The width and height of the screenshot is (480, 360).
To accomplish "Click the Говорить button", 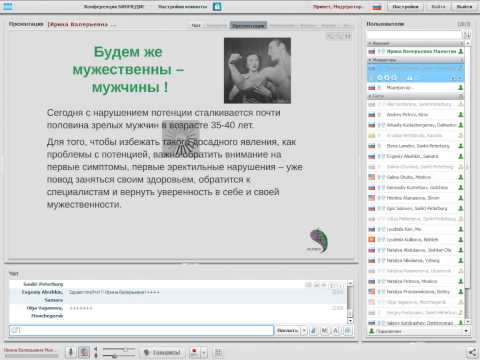I will click(x=162, y=352).
